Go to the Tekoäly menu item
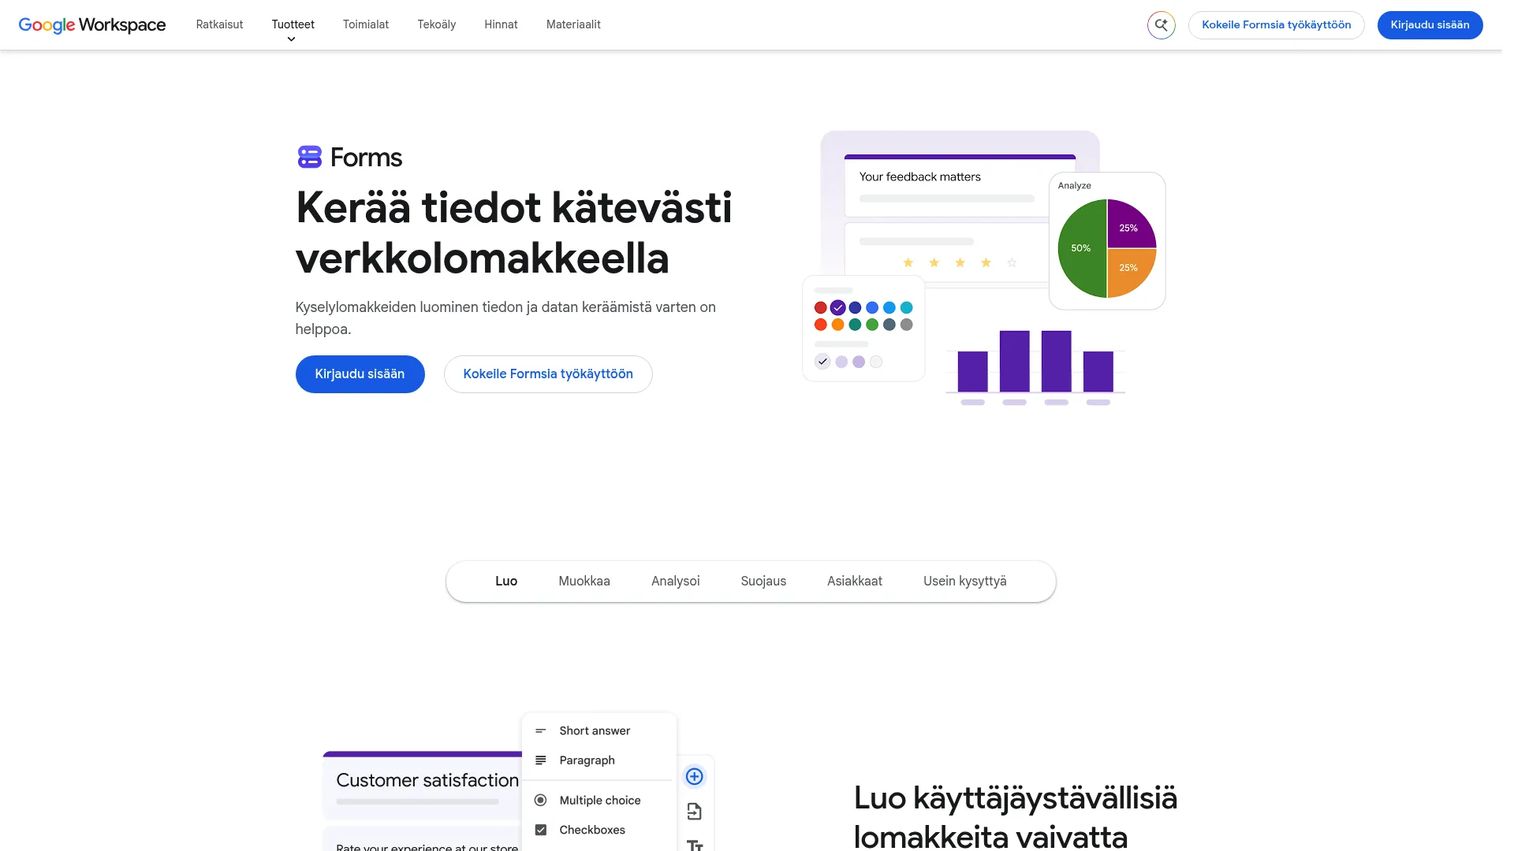Screen dimensions: 1514x851 coord(437,25)
